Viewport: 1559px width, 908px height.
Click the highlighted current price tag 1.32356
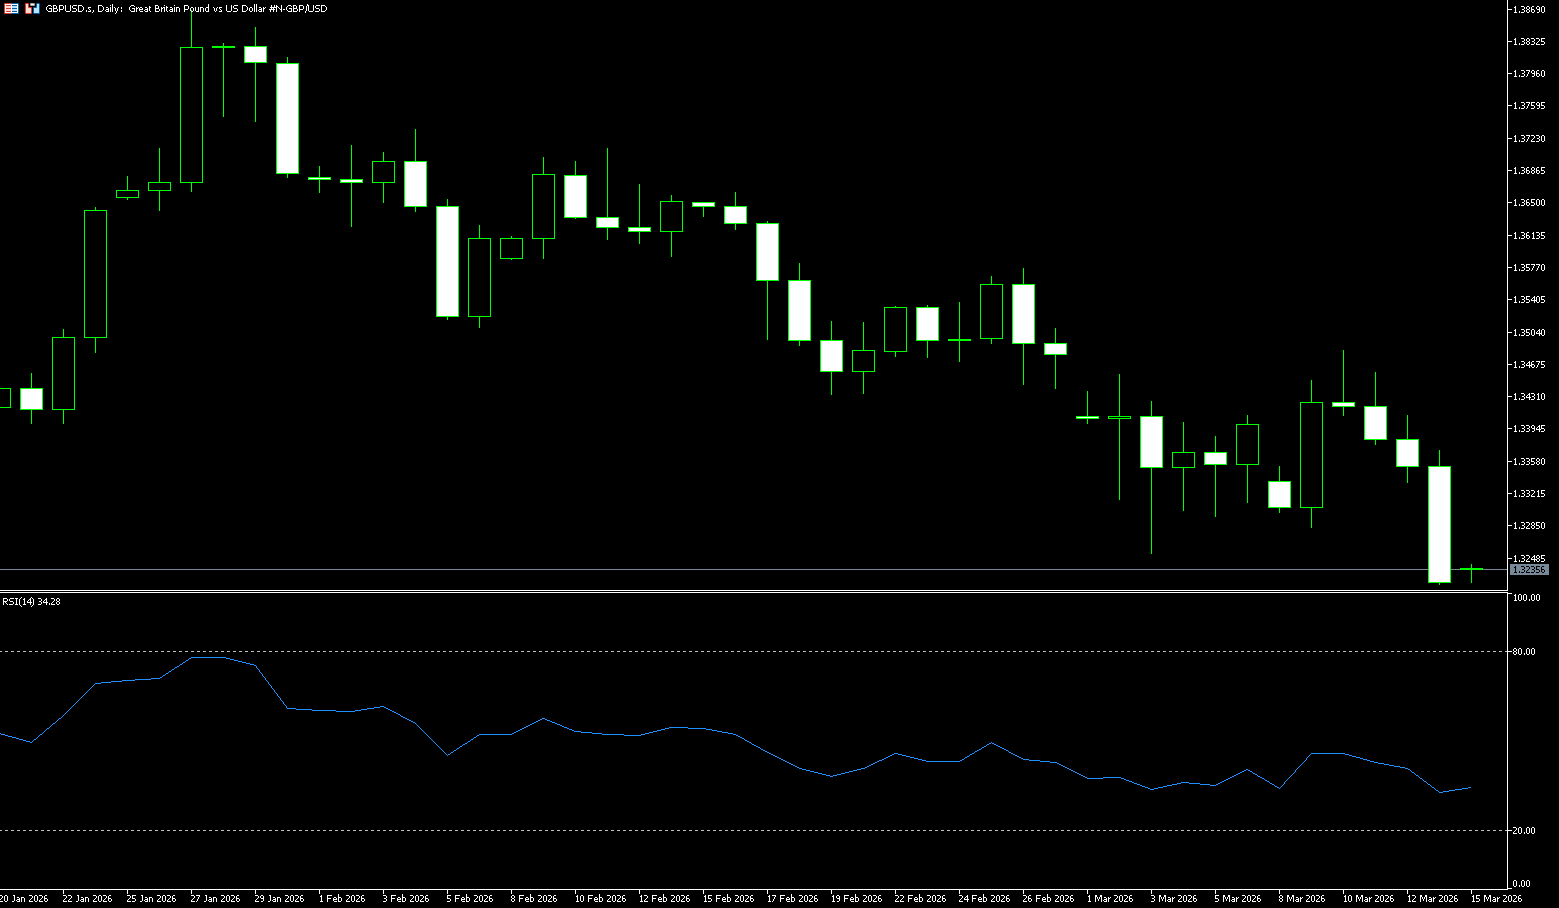tap(1528, 570)
